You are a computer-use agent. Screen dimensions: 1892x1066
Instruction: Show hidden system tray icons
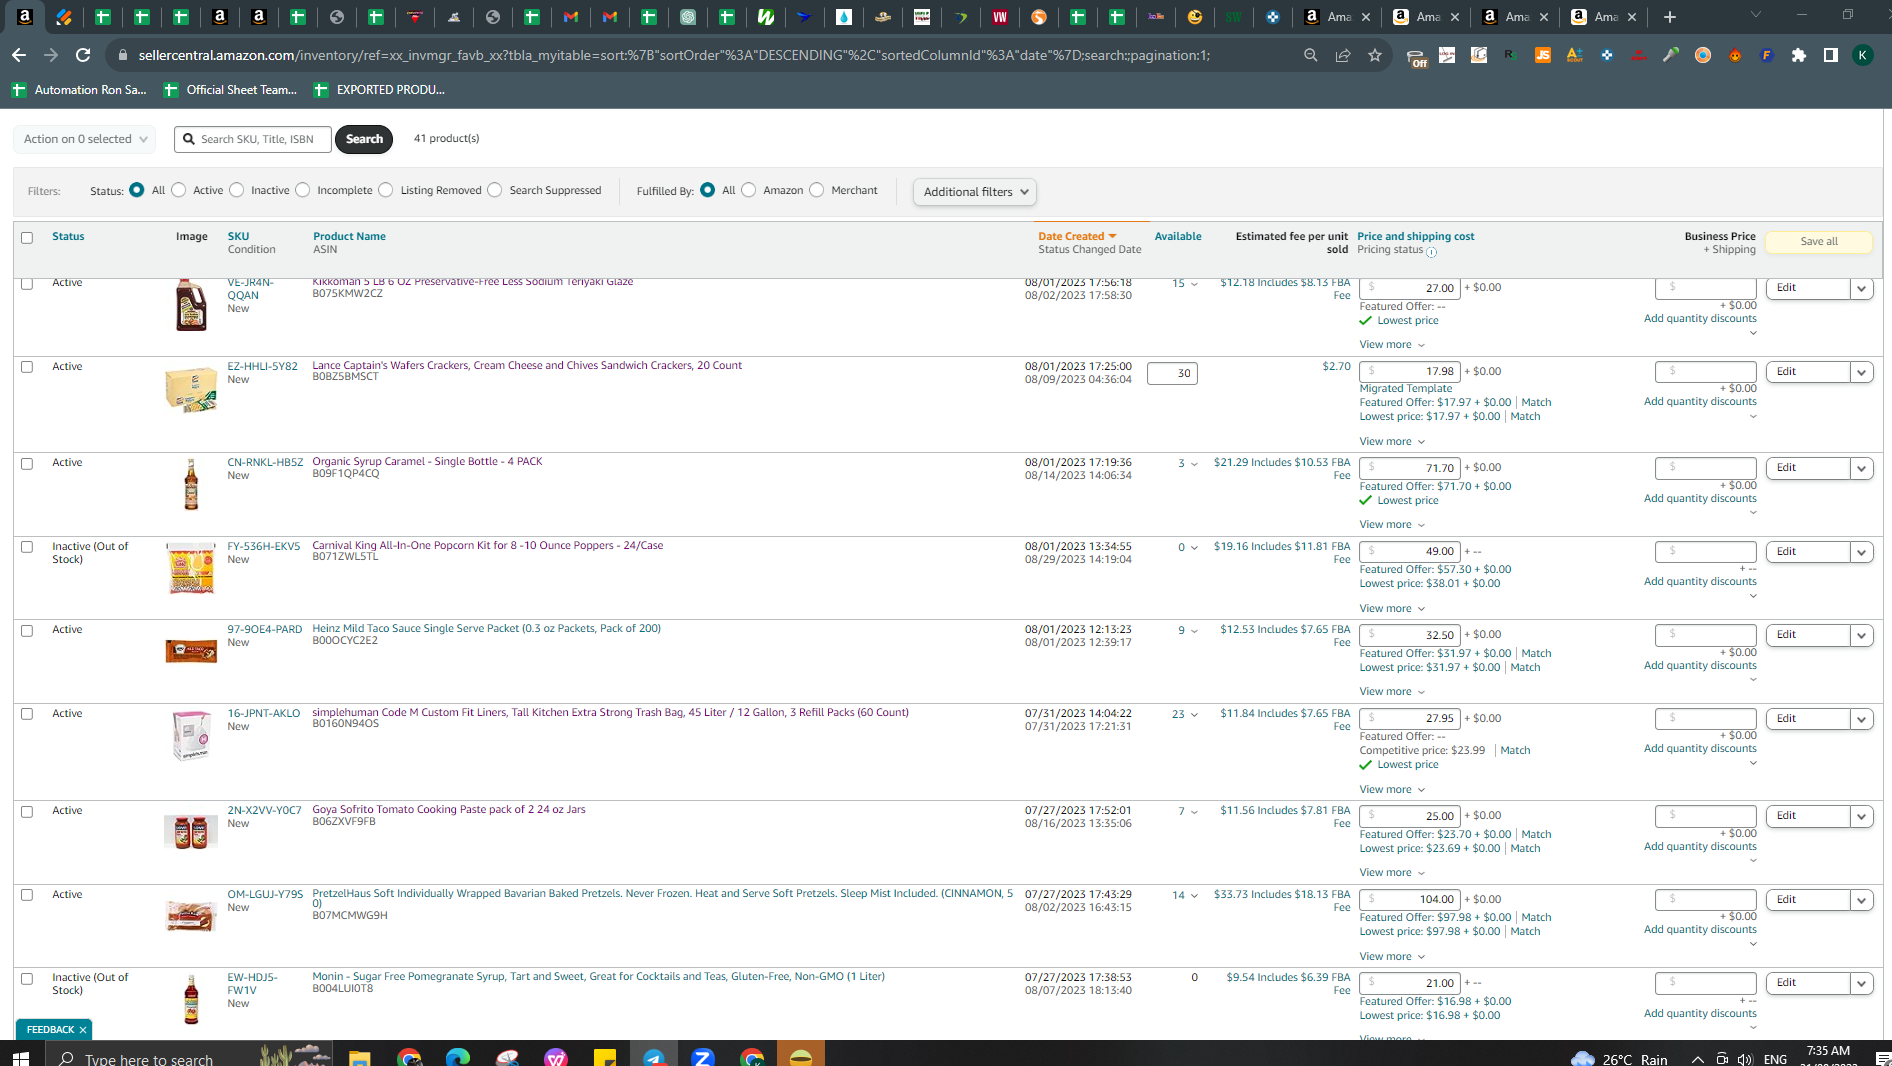(x=1697, y=1059)
